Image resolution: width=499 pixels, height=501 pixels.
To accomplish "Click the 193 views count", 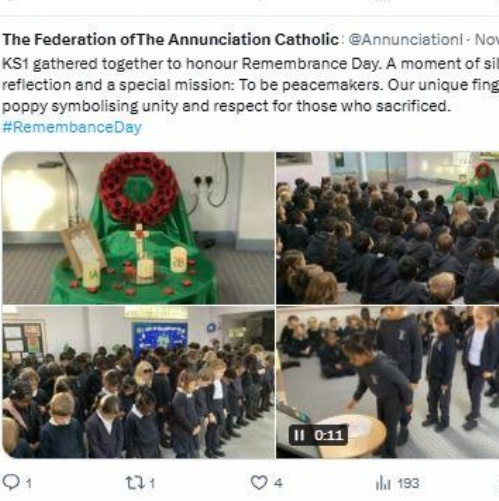I will point(408,483).
